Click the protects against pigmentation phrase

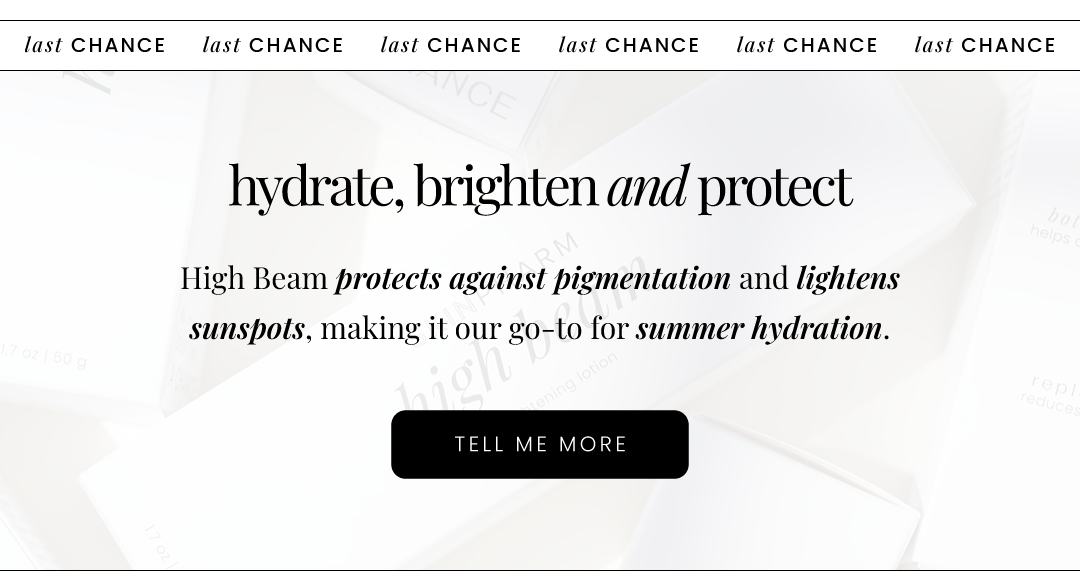coord(533,279)
